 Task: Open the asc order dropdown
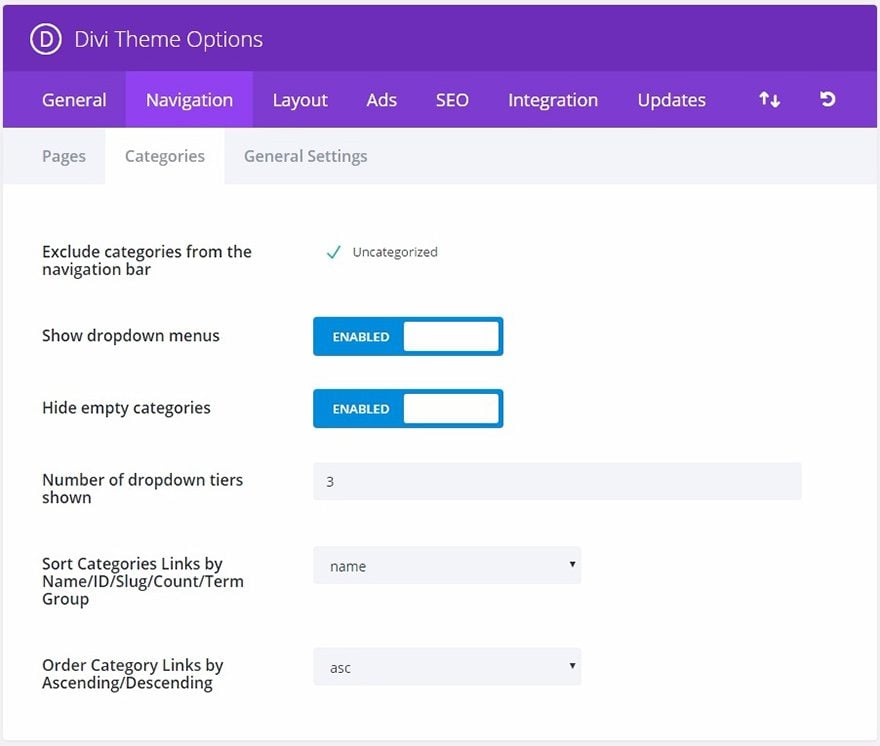[447, 667]
